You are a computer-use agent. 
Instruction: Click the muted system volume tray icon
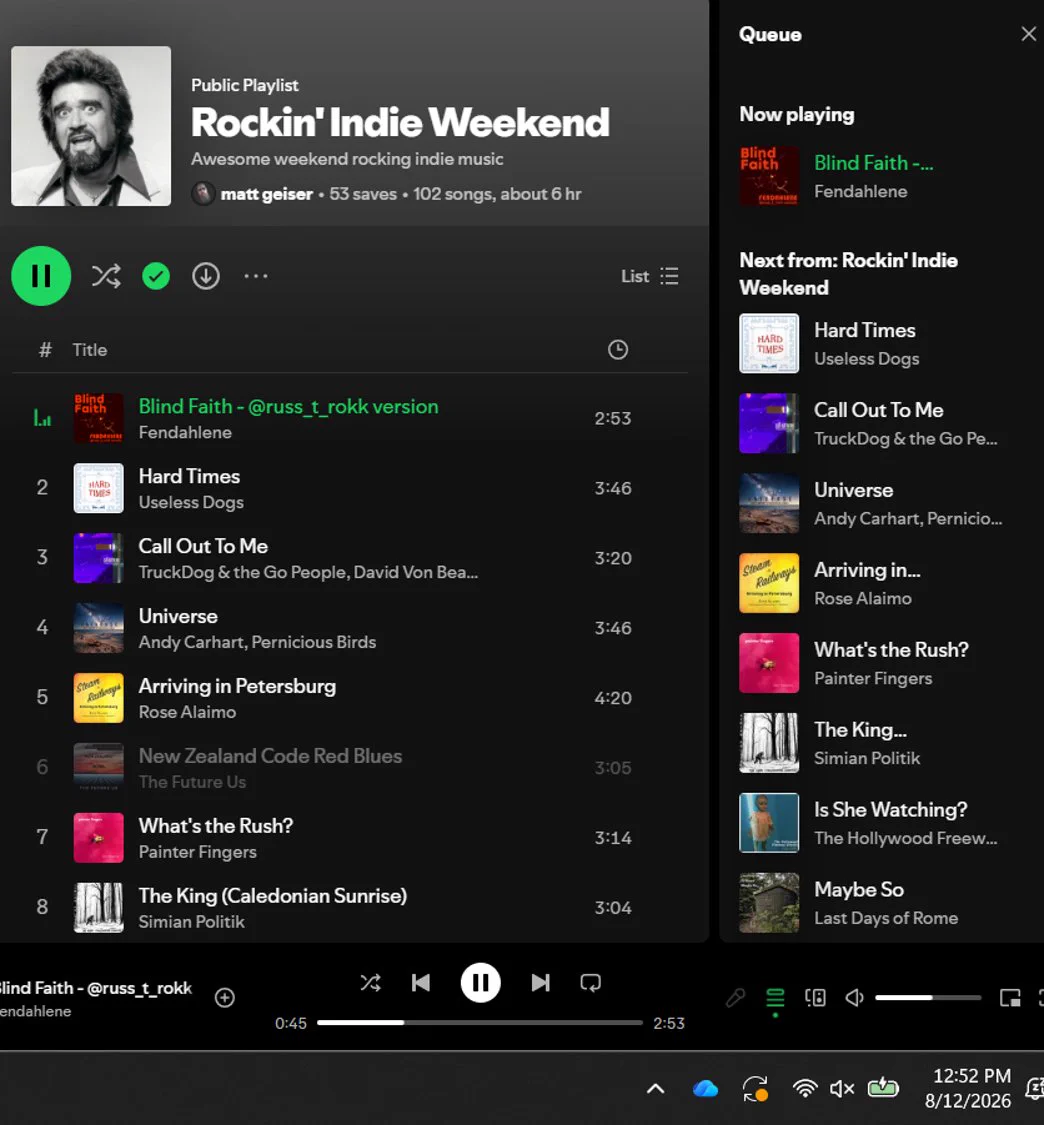(842, 1089)
